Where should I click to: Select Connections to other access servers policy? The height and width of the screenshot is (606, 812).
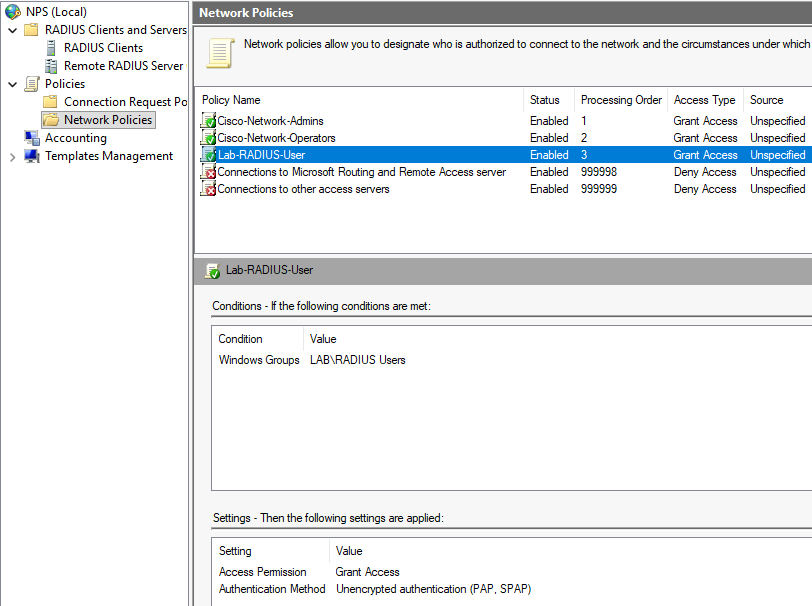[303, 189]
